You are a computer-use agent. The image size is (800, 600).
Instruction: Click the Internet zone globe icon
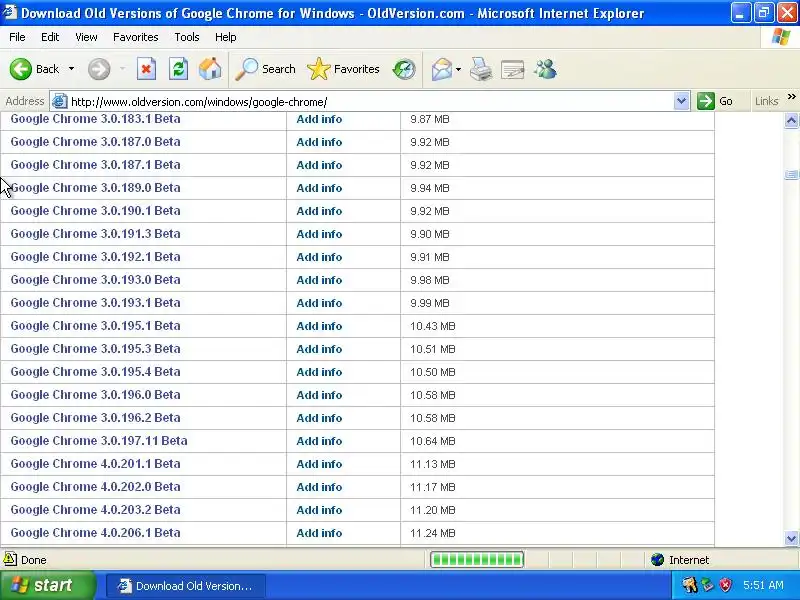click(657, 560)
